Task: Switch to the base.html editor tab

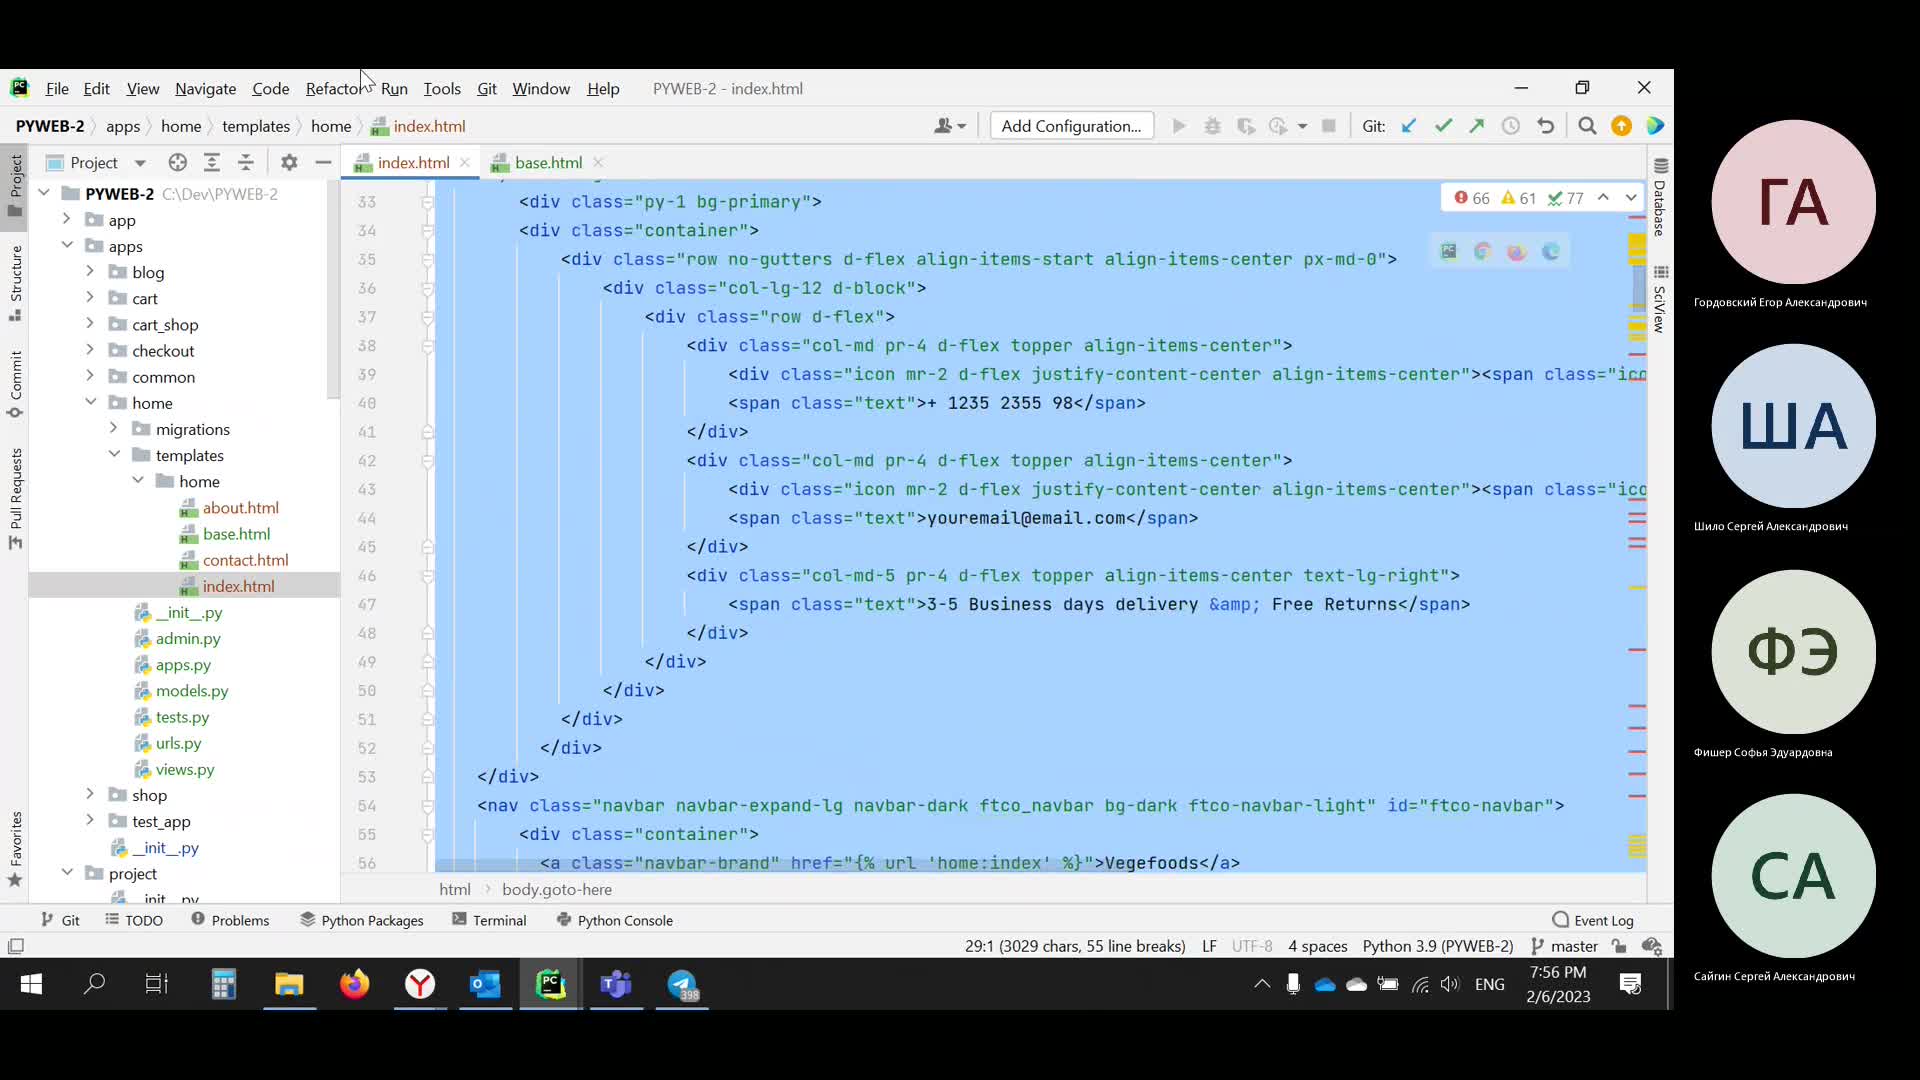Action: coord(548,162)
